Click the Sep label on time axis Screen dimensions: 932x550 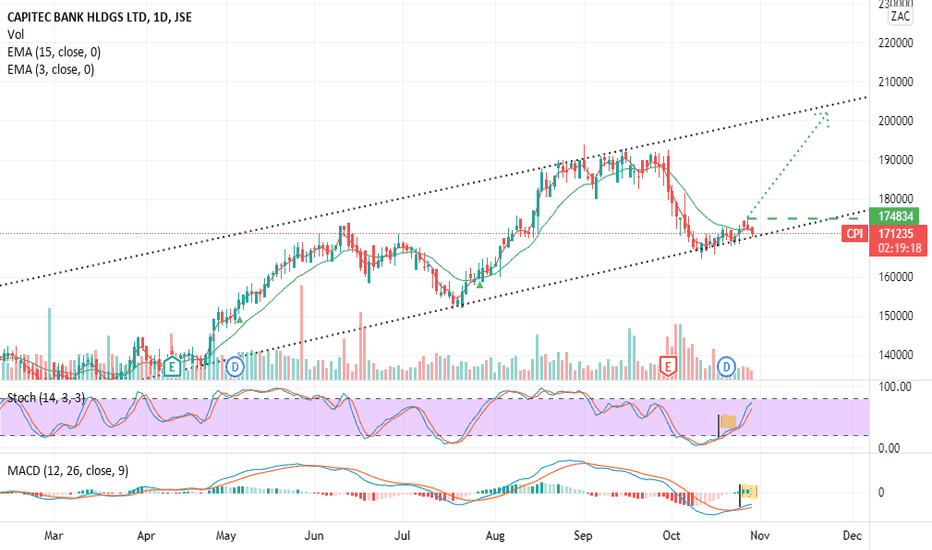[583, 536]
